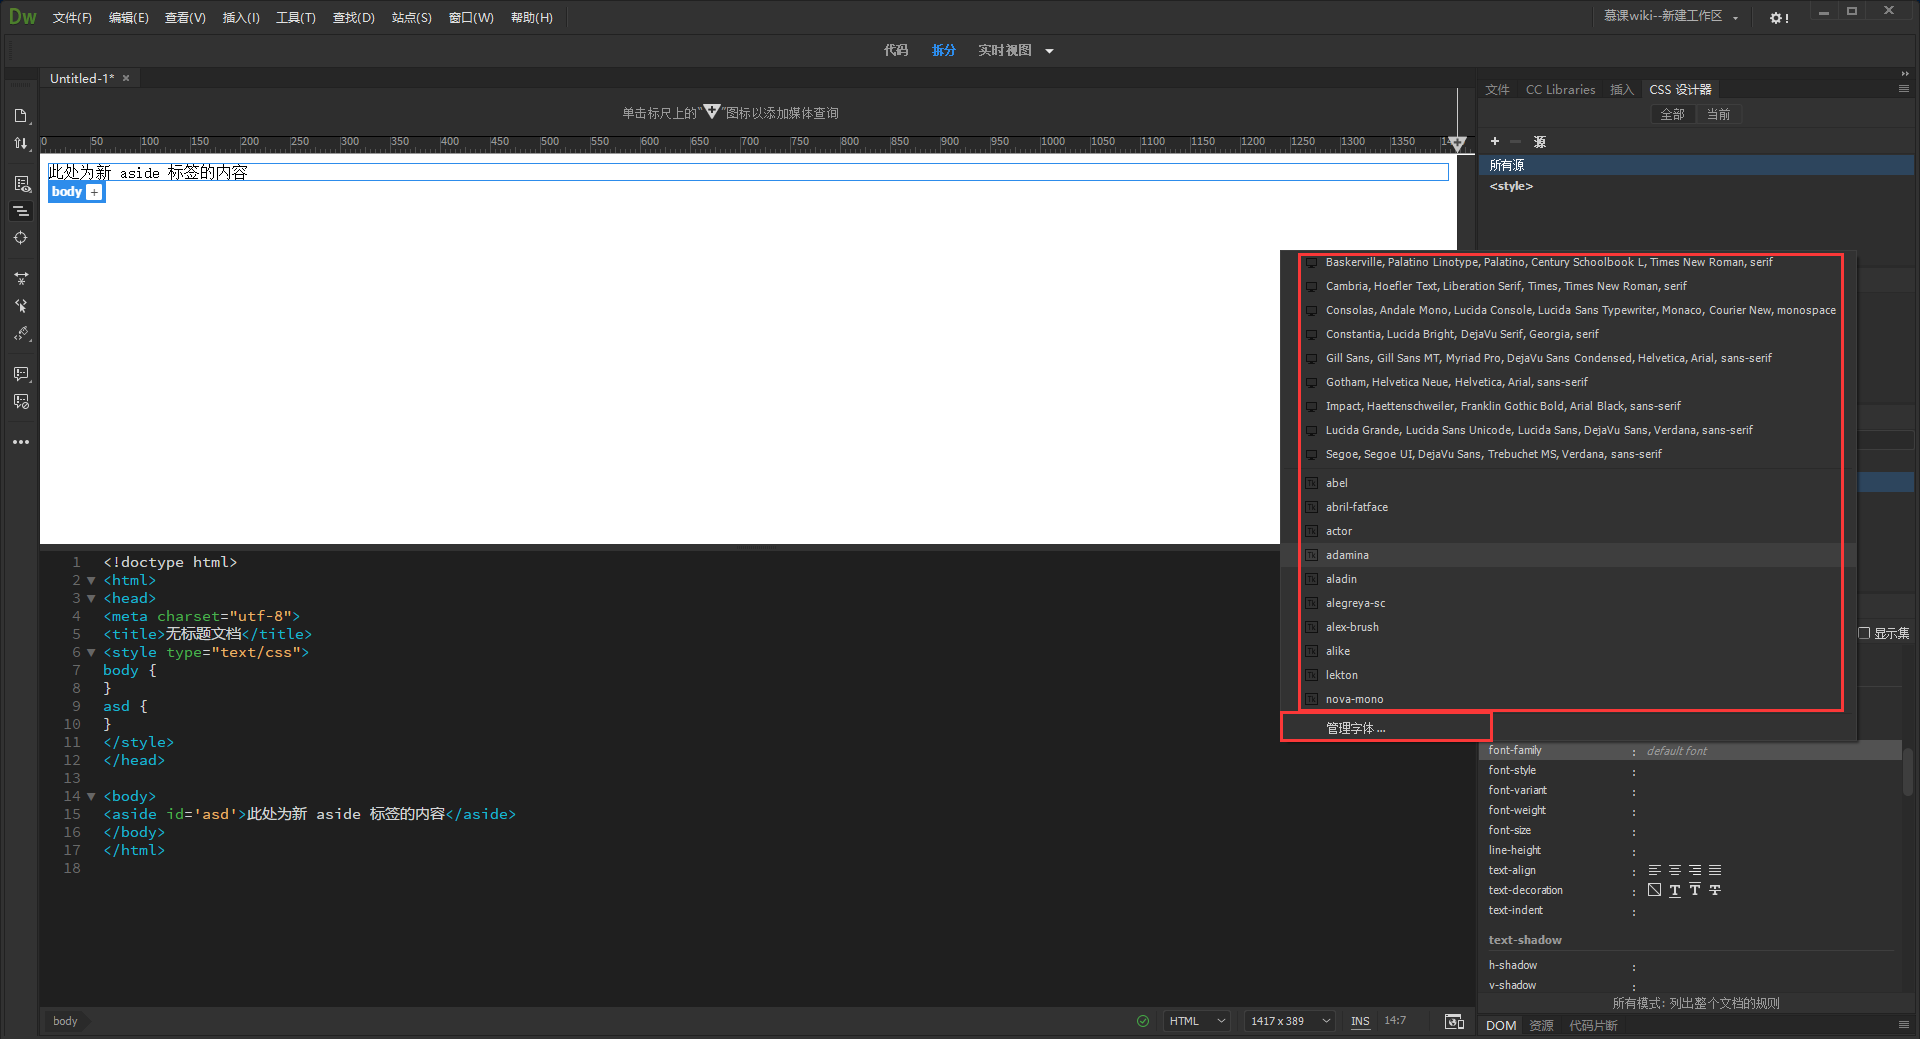This screenshot has height=1039, width=1920.
Task: Open the document file management icon
Action: [20, 116]
